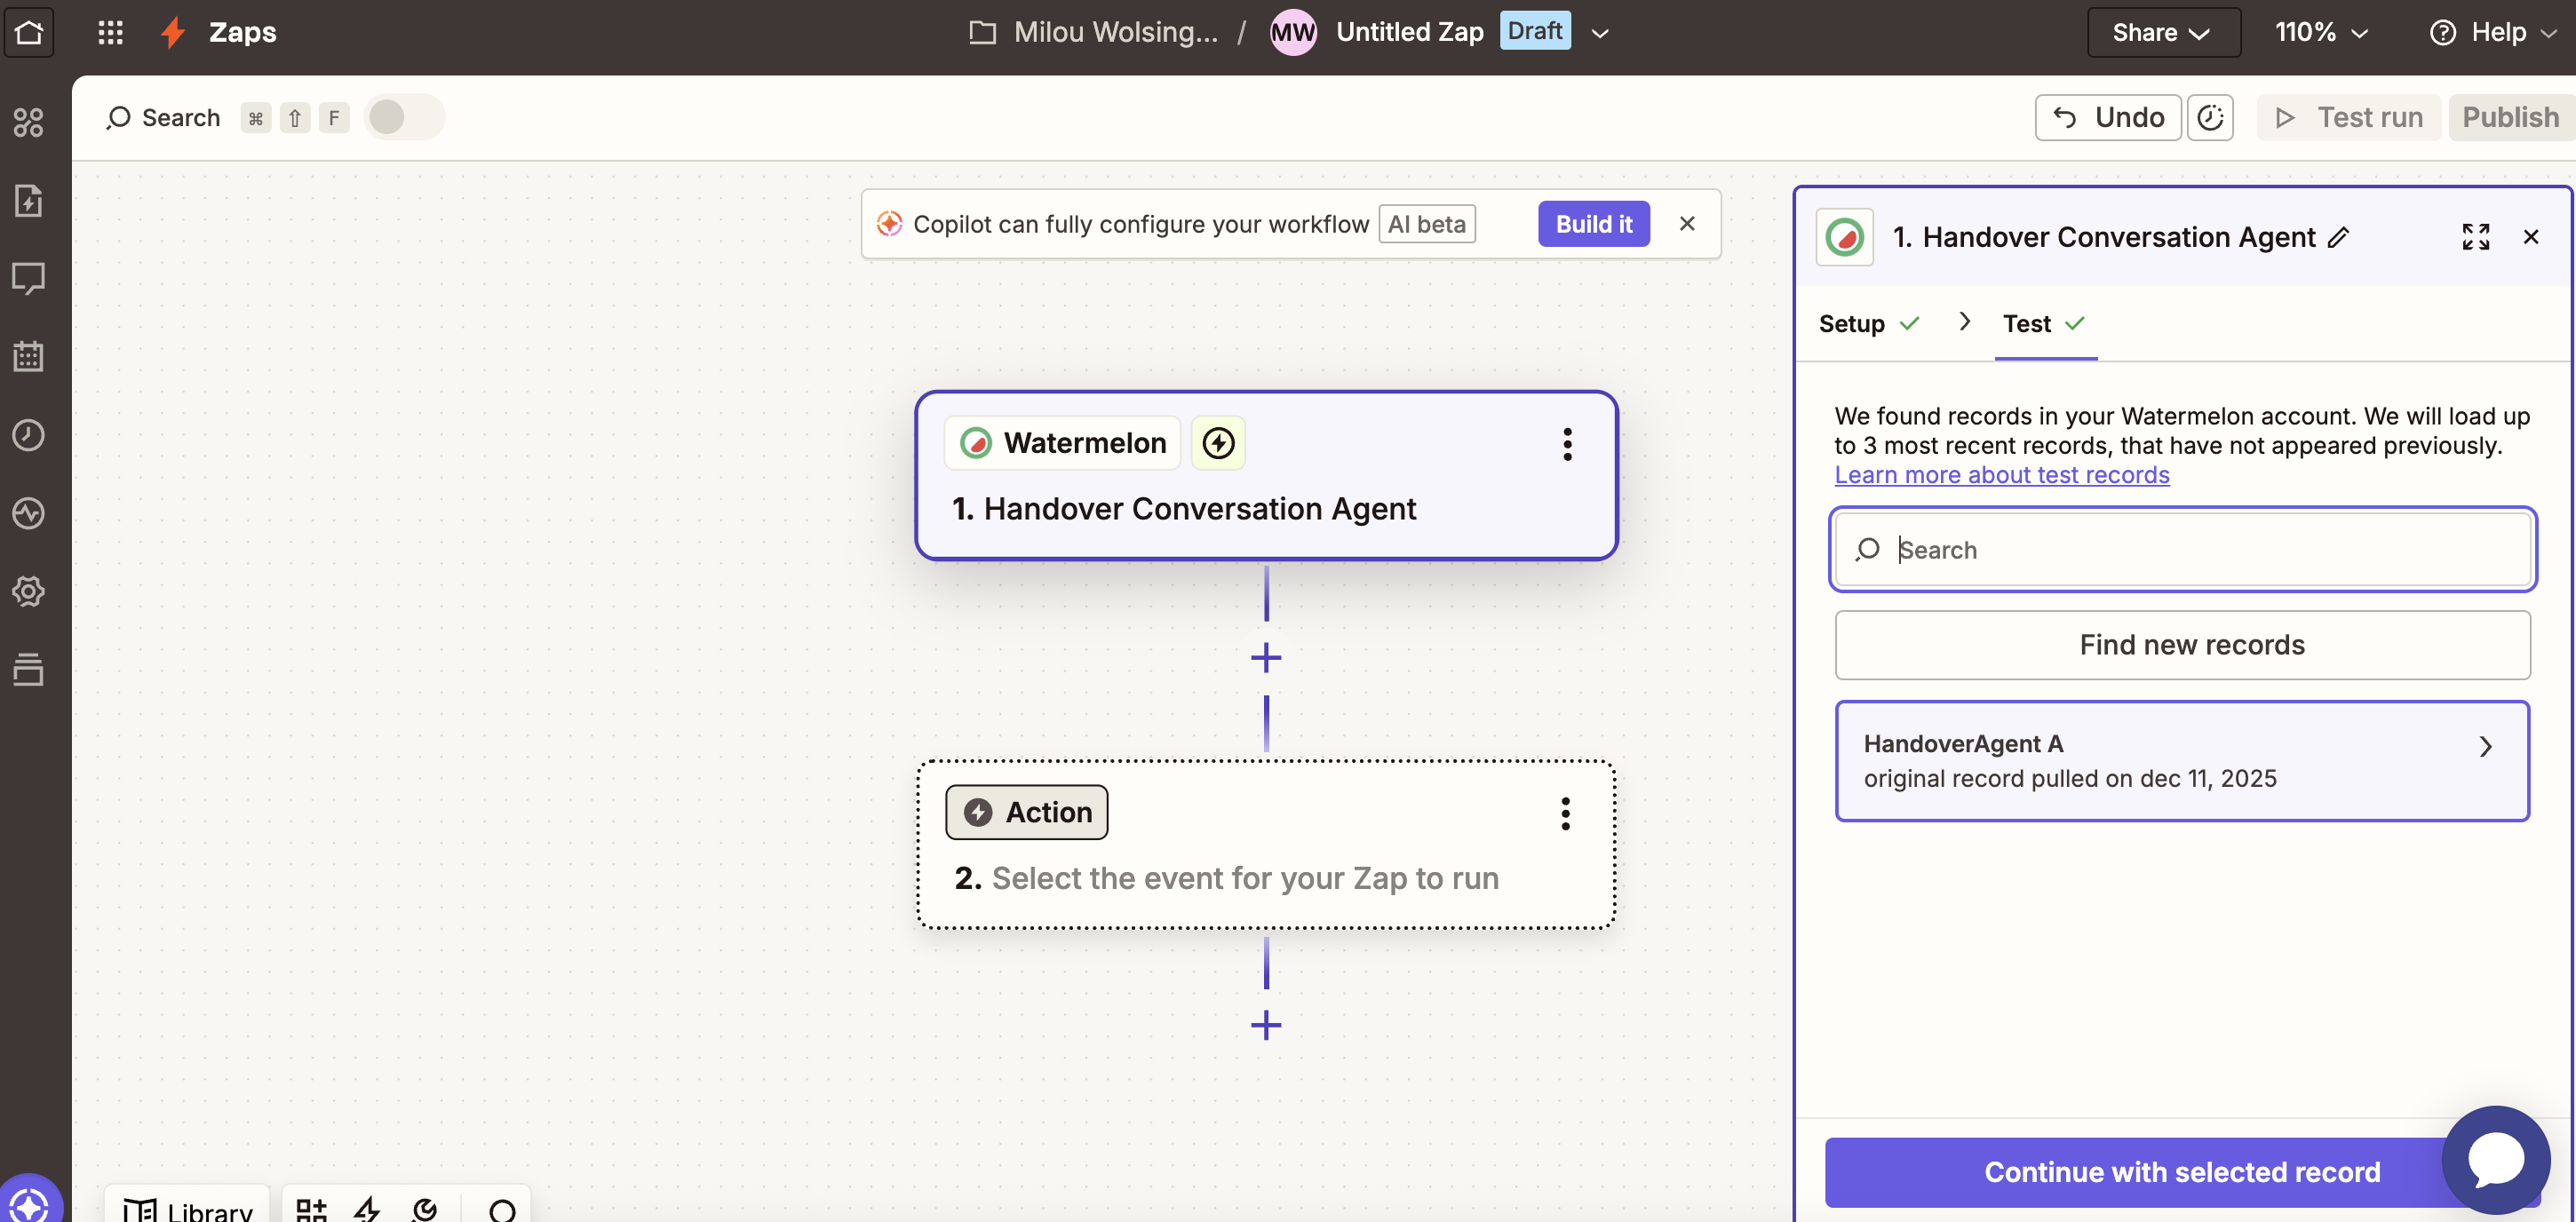Viewport: 2576px width, 1222px height.
Task: Open the three-dot menu on the Watermelon trigger
Action: 1567,444
